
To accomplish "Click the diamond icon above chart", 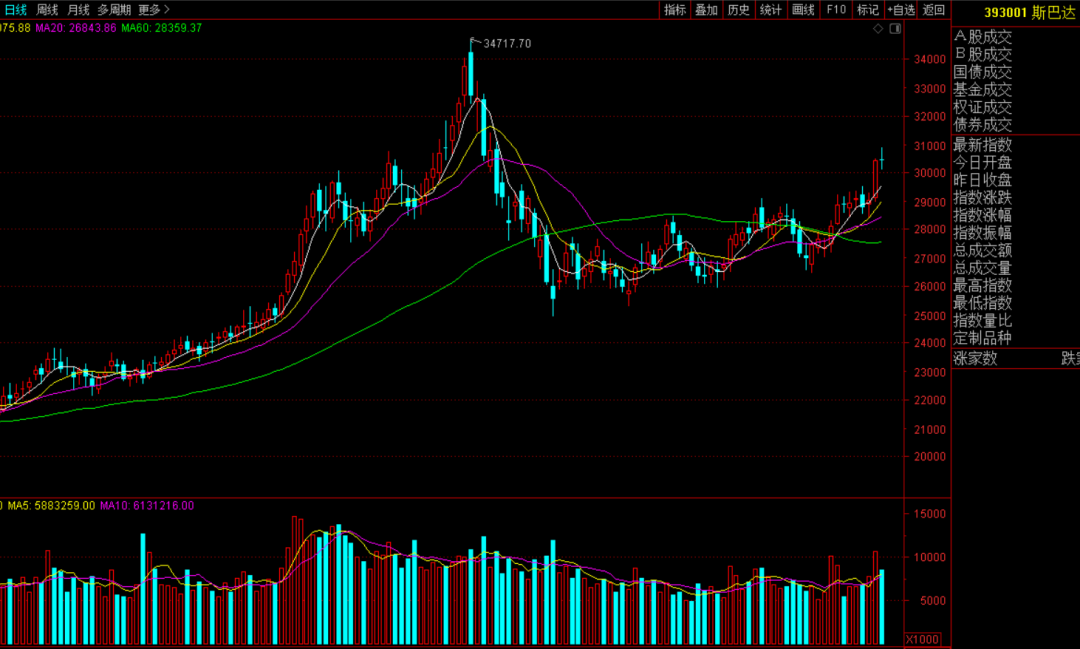I will coord(878,29).
